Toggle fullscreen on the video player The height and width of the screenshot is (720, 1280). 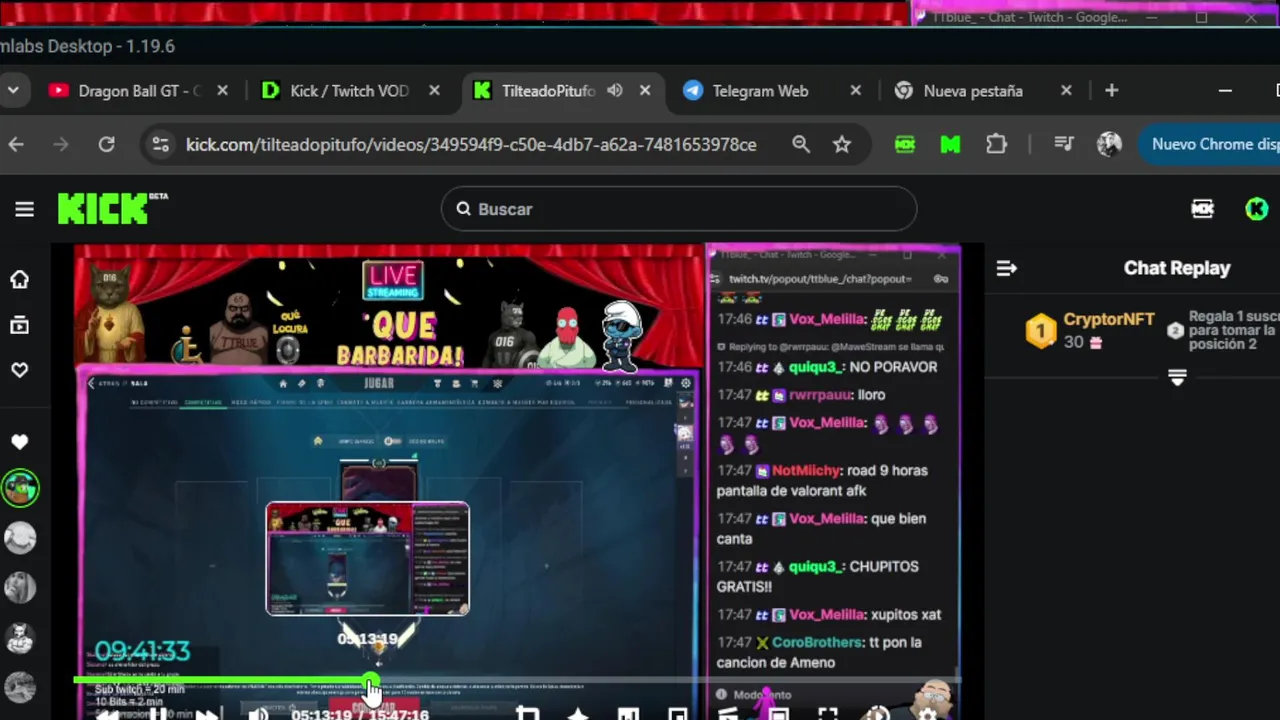(x=827, y=714)
